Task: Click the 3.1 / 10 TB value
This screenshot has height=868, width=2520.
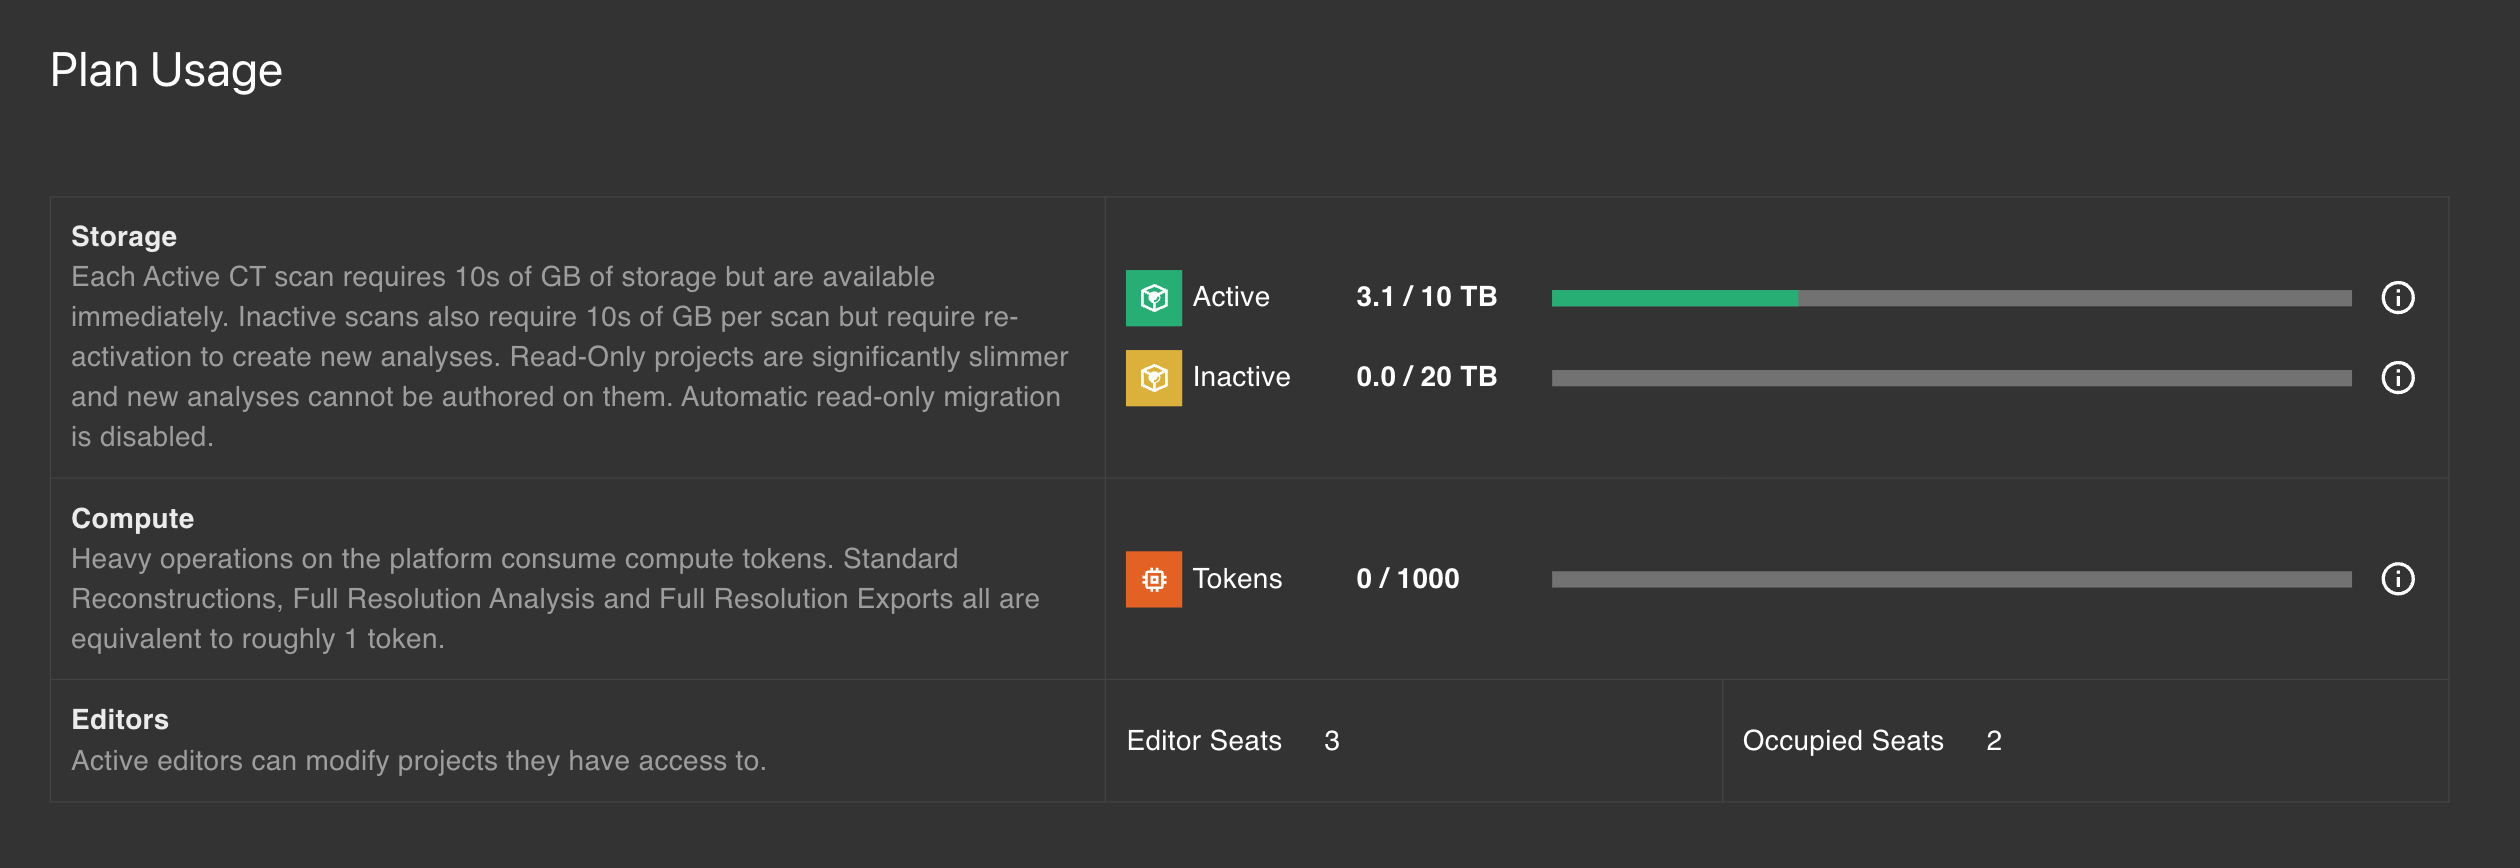Action: tap(1426, 297)
